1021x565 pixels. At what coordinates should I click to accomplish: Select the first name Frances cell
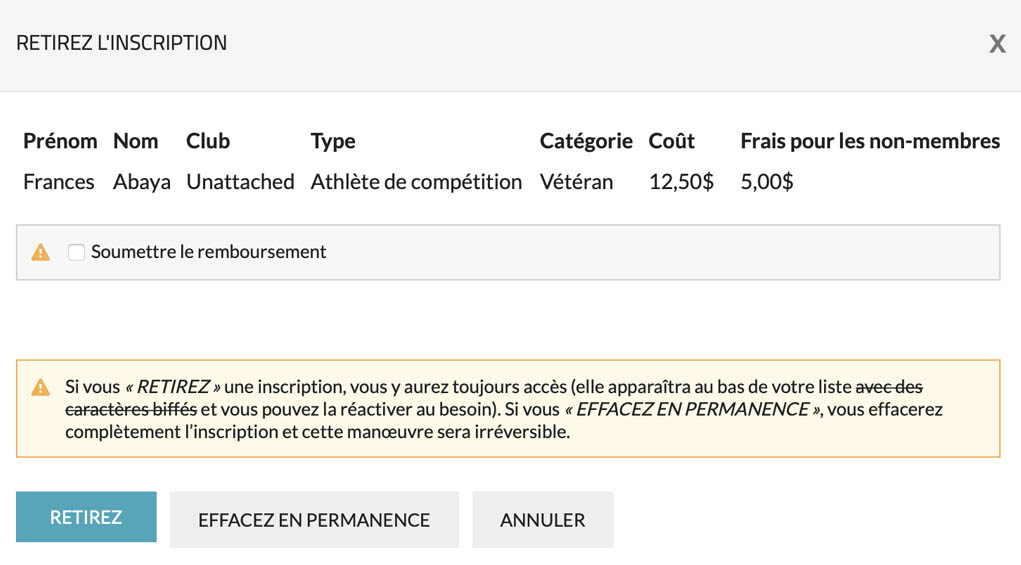pos(59,182)
